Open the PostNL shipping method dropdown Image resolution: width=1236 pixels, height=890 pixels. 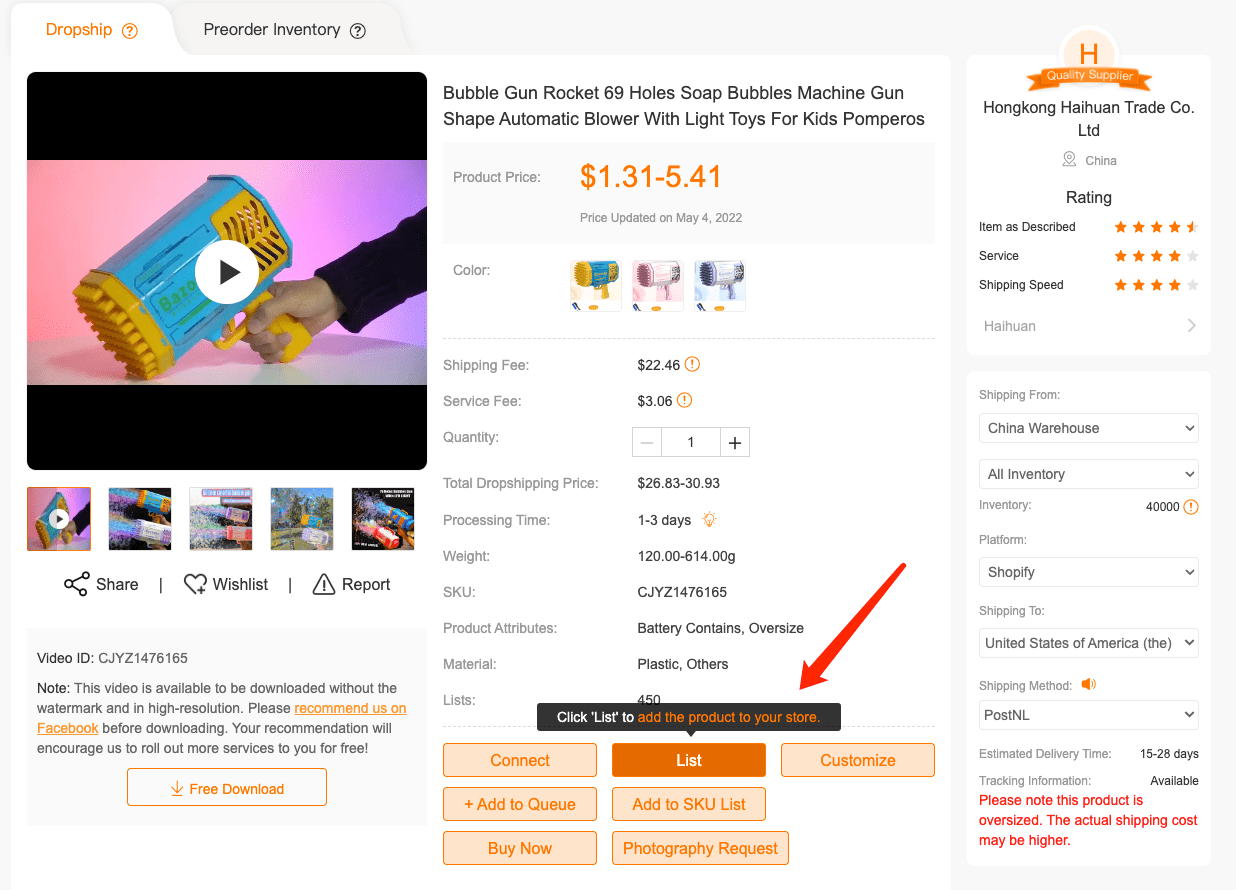click(1088, 715)
